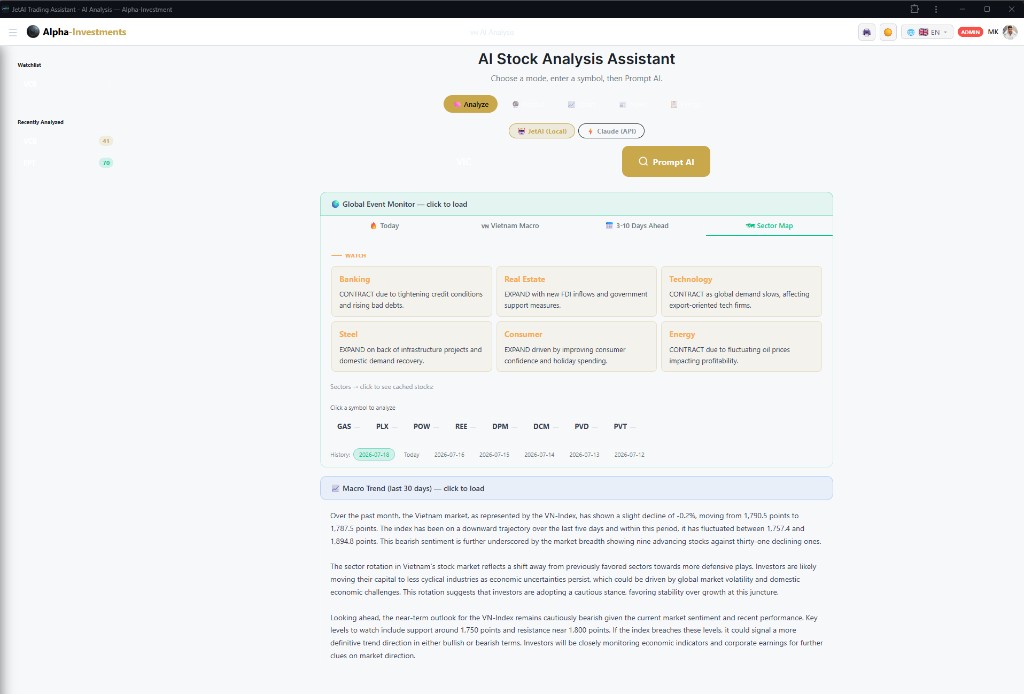The image size is (1024, 694).
Task: Switch to the 3-10 Days Ahead tab
Action: (x=637, y=225)
